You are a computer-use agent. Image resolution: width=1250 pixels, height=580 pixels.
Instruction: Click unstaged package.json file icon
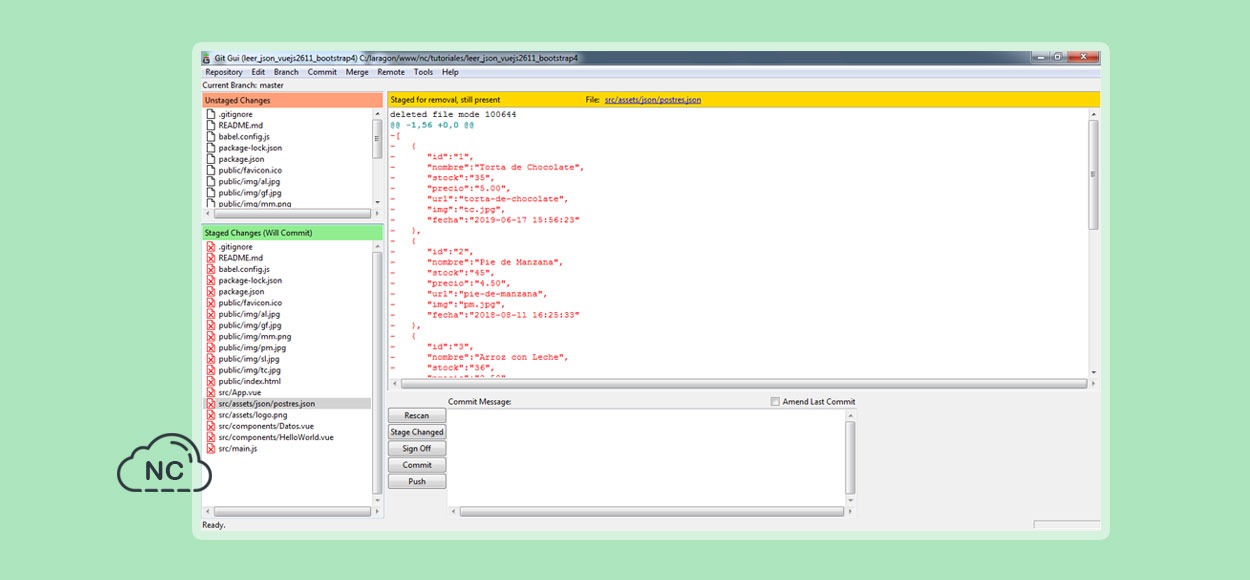coord(211,159)
